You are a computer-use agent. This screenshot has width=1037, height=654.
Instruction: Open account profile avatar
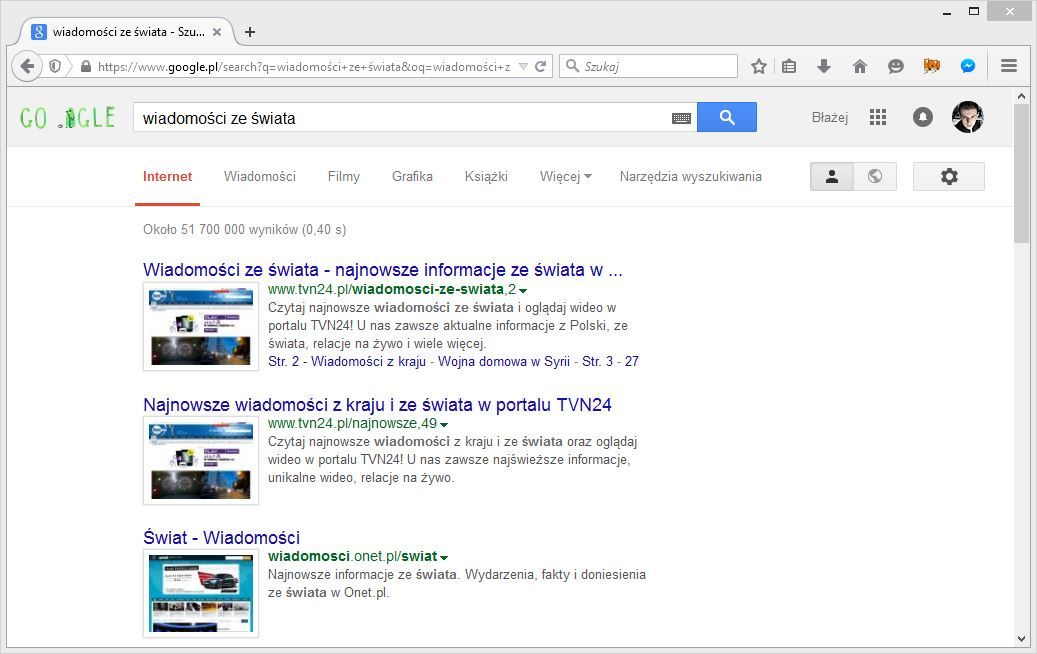(968, 118)
